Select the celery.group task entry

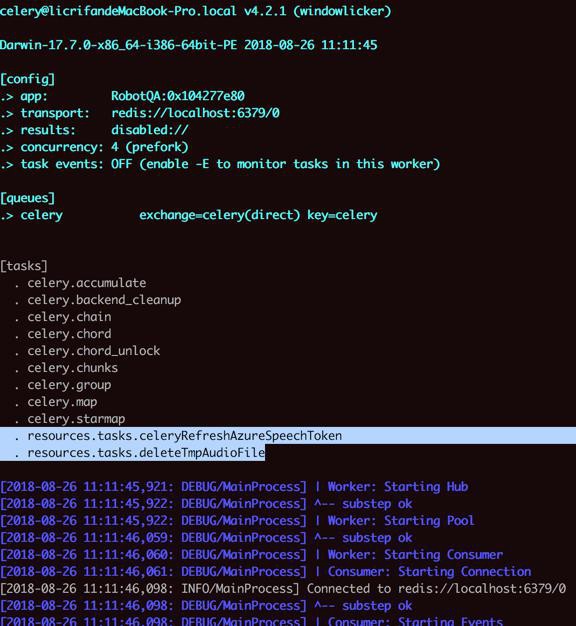pyautogui.click(x=63, y=385)
